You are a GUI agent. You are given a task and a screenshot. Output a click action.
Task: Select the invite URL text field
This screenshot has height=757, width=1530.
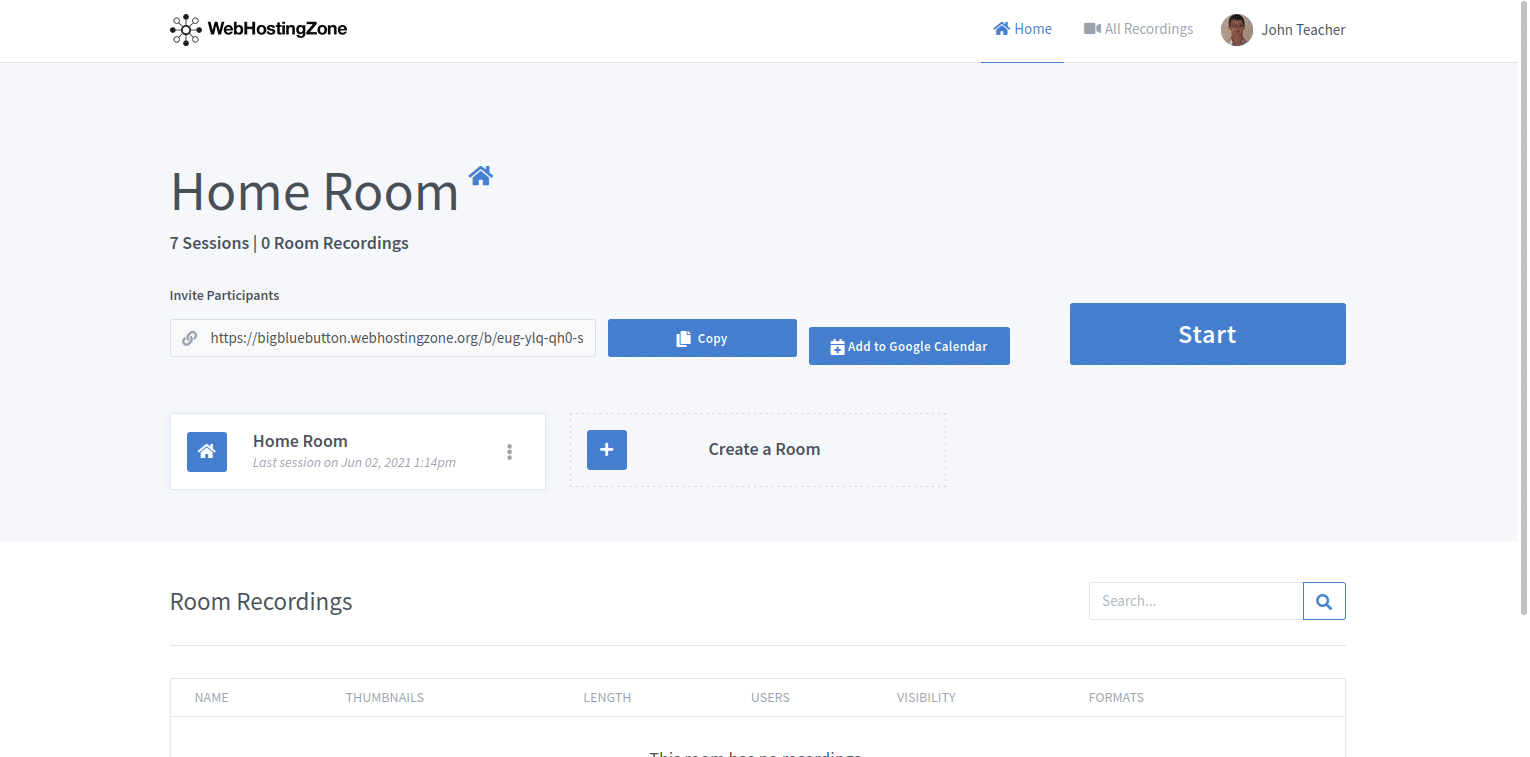[x=390, y=338]
